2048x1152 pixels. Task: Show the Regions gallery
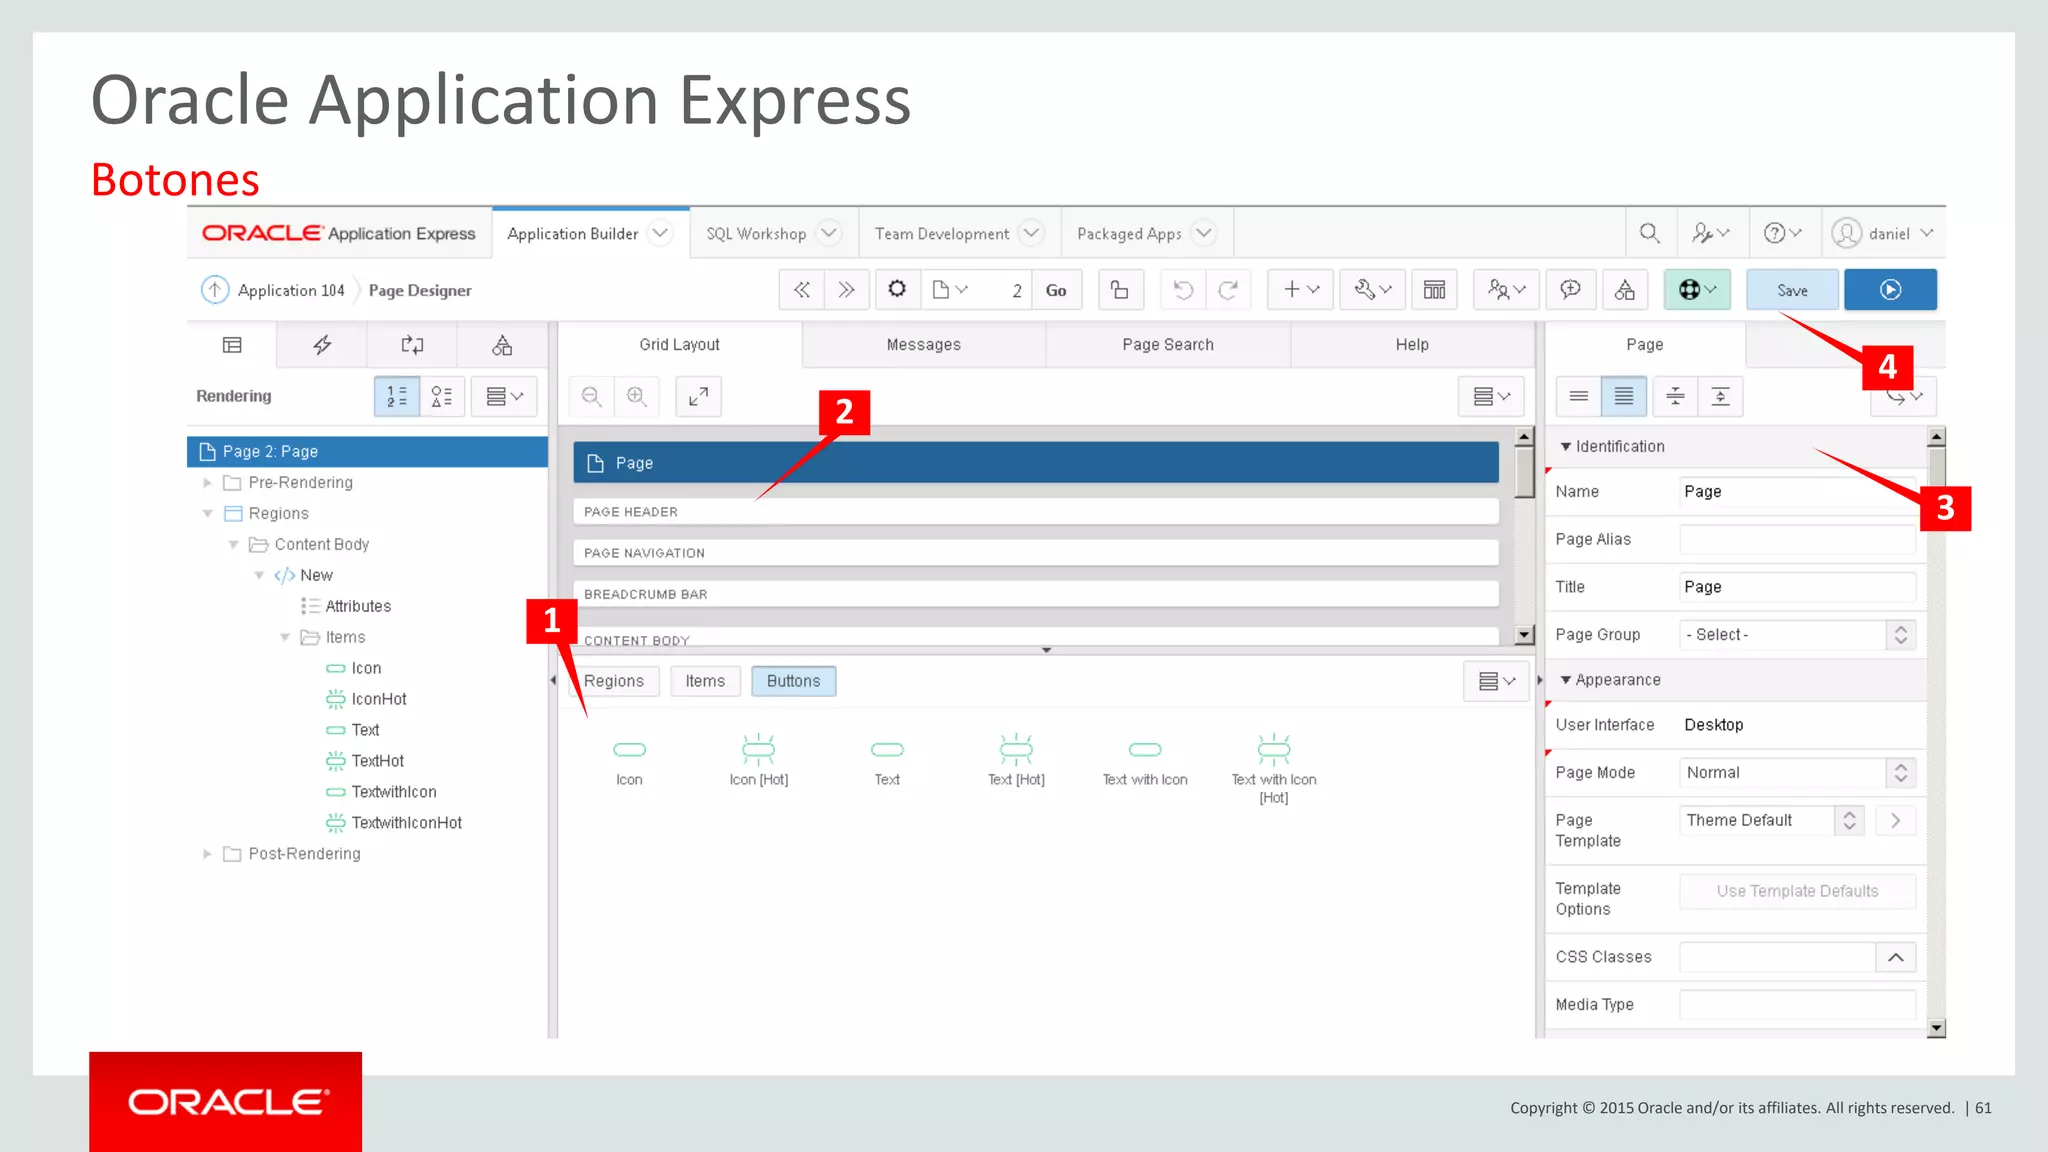tap(614, 681)
